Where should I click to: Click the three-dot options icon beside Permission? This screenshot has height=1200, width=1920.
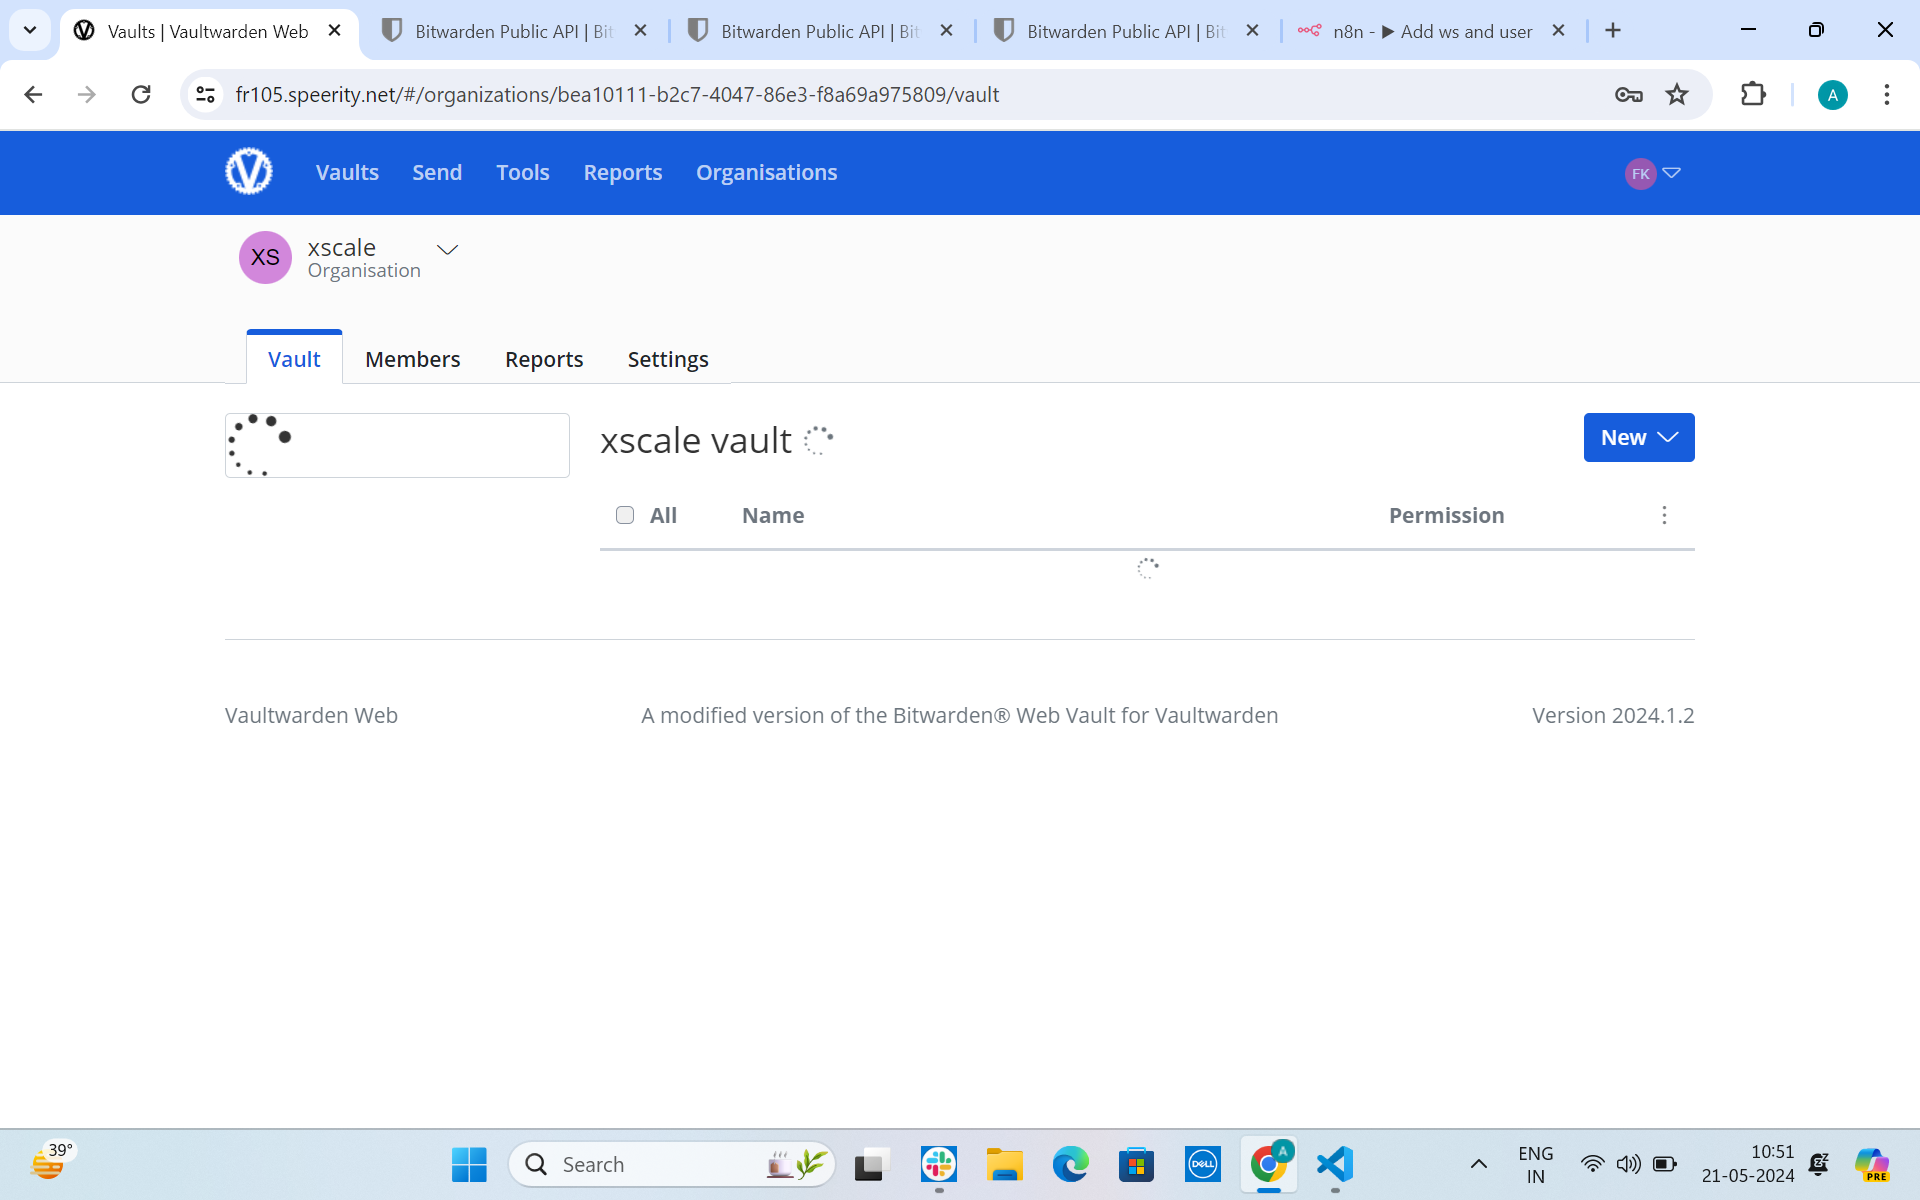1664,515
